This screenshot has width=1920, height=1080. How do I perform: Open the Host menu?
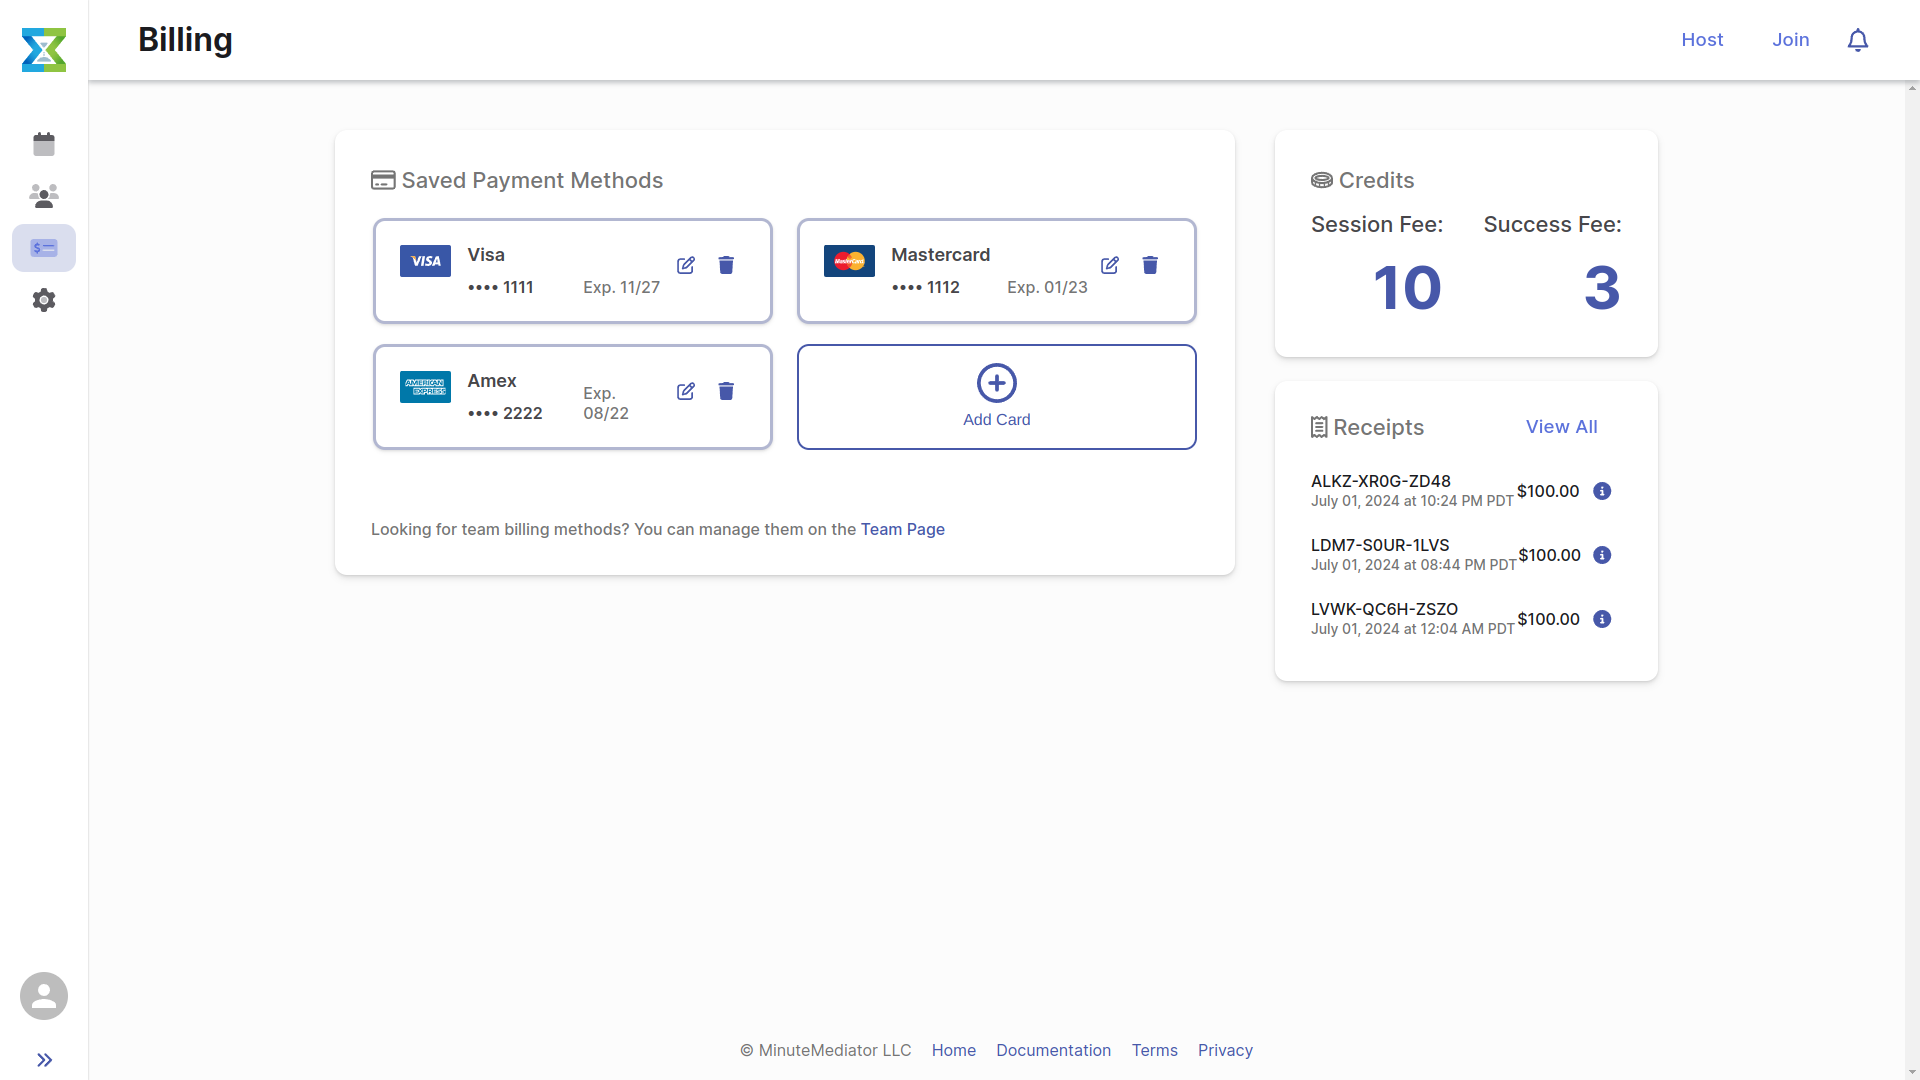(1702, 40)
